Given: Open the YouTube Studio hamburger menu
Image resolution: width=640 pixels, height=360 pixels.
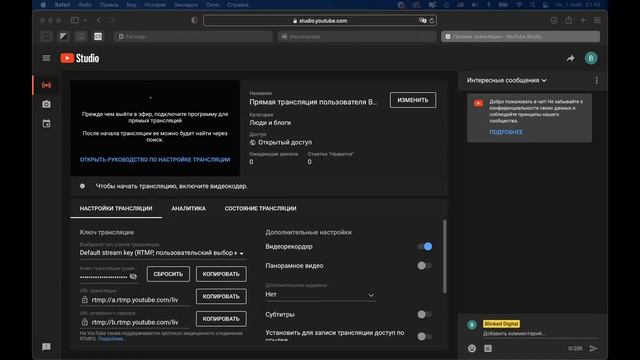Looking at the screenshot, I should (x=47, y=58).
